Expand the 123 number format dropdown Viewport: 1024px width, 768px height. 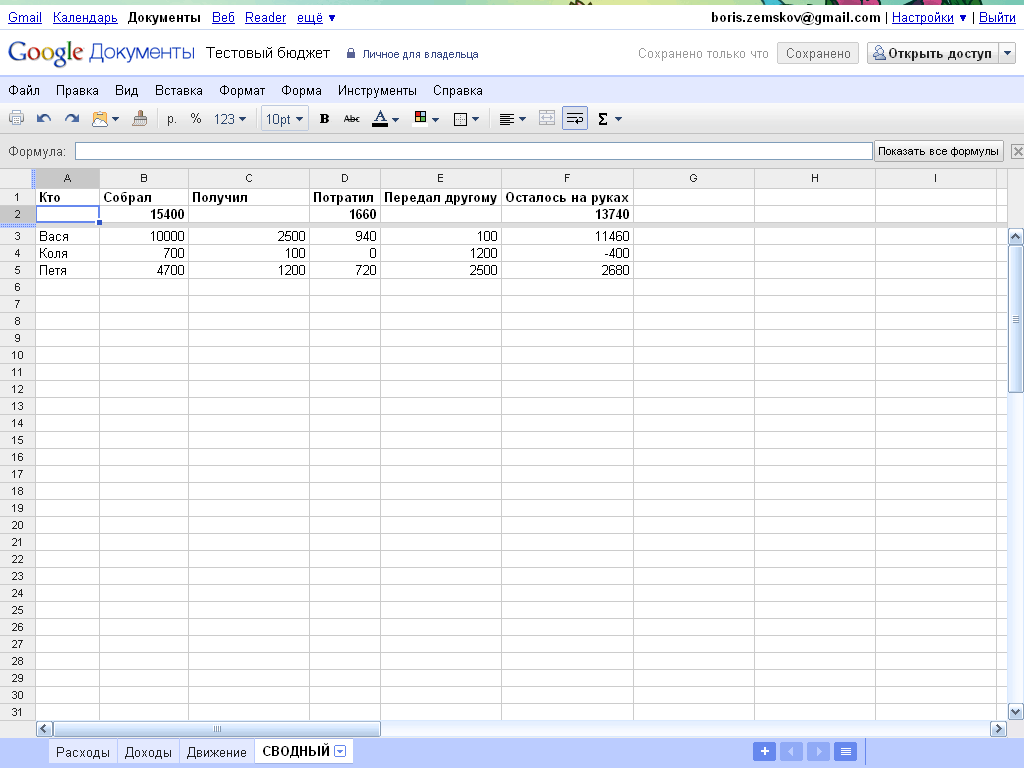(x=230, y=119)
